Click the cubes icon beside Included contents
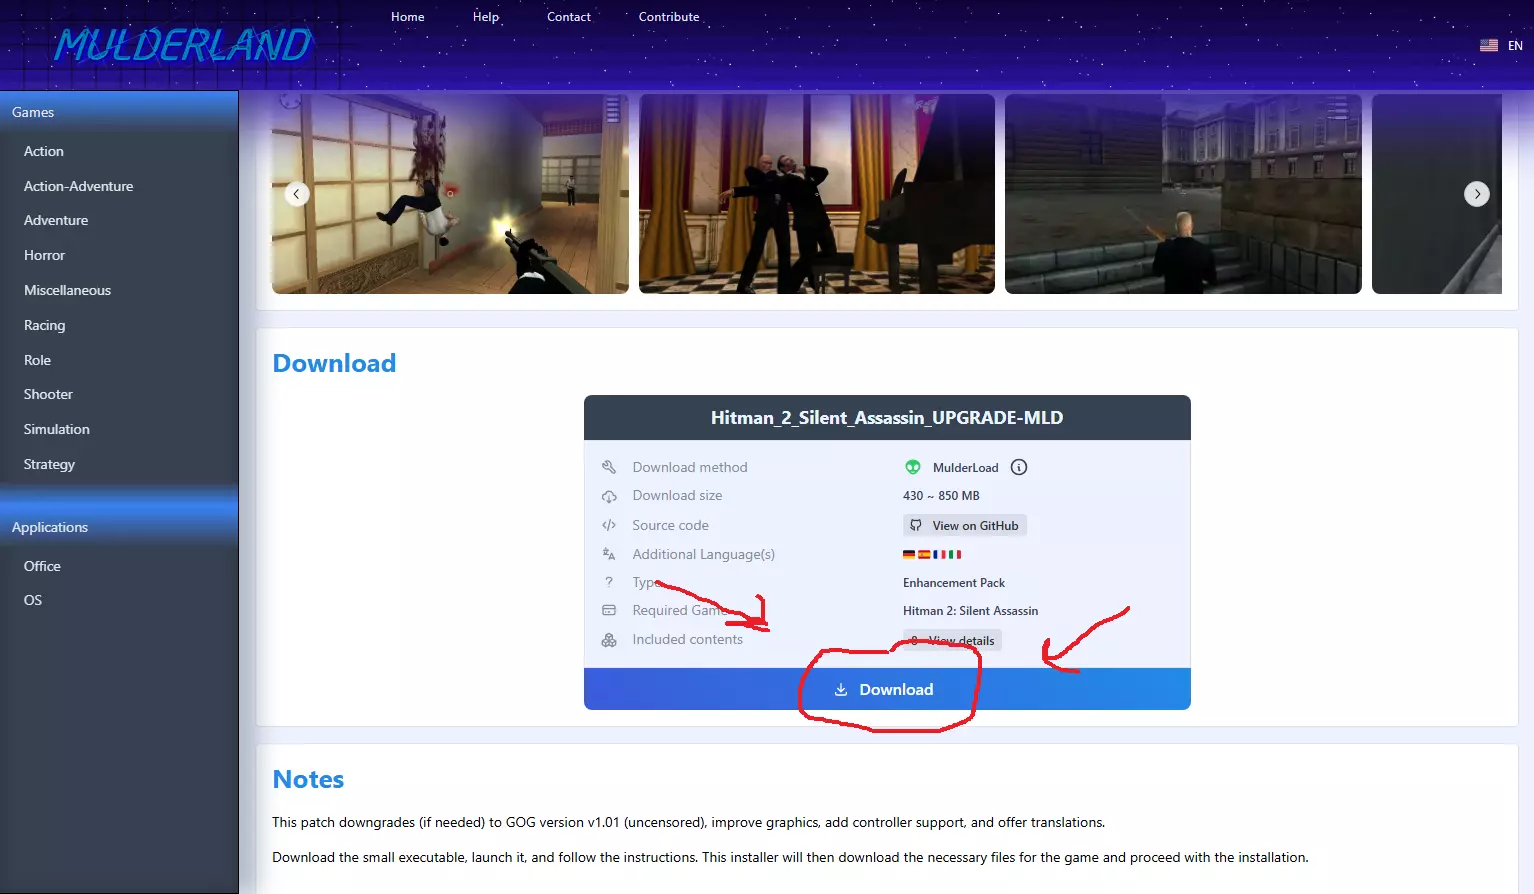Viewport: 1534px width, 894px height. tap(609, 640)
